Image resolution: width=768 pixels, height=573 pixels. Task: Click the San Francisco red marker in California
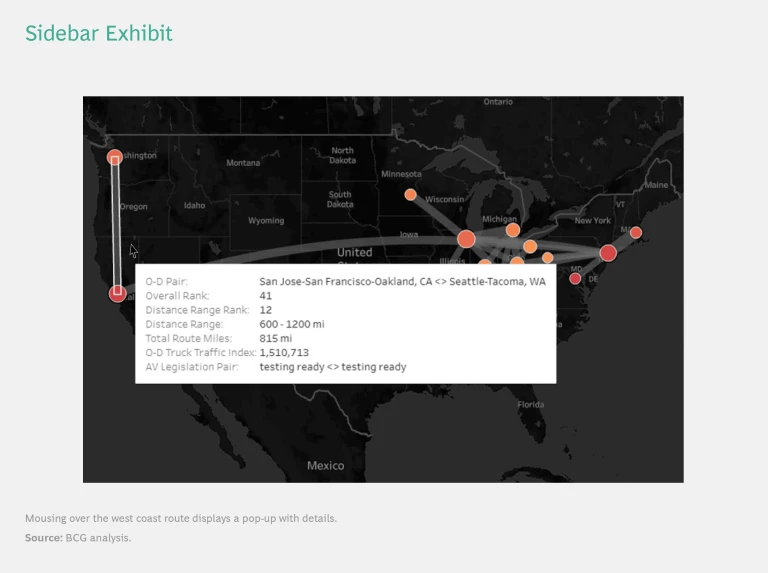coord(117,293)
